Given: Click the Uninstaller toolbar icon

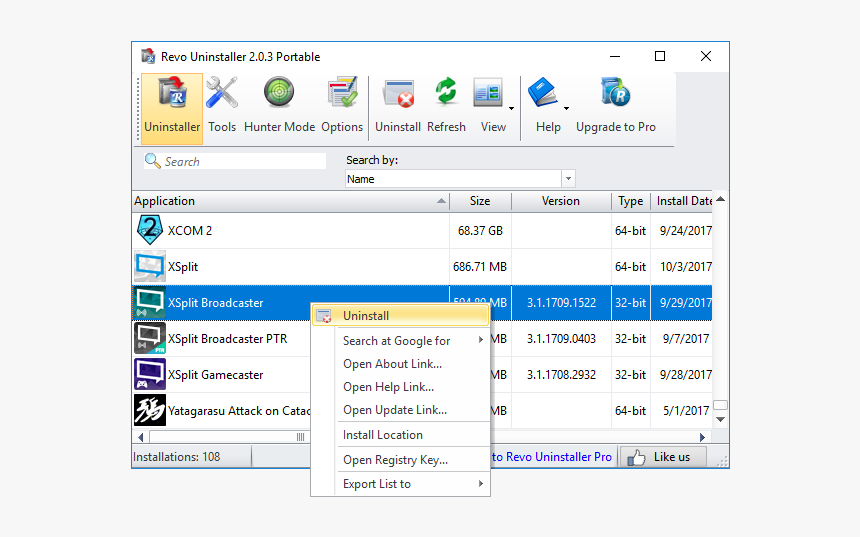Looking at the screenshot, I should point(172,98).
